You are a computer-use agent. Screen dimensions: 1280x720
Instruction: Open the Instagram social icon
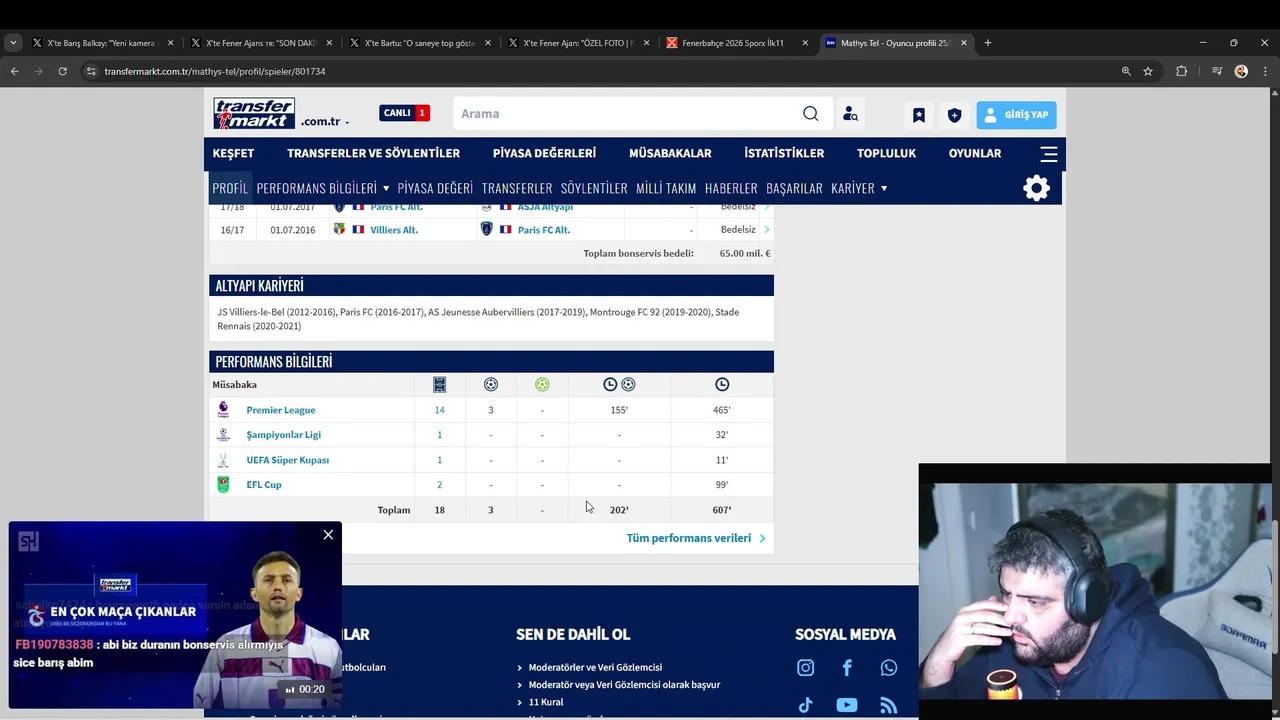point(805,668)
